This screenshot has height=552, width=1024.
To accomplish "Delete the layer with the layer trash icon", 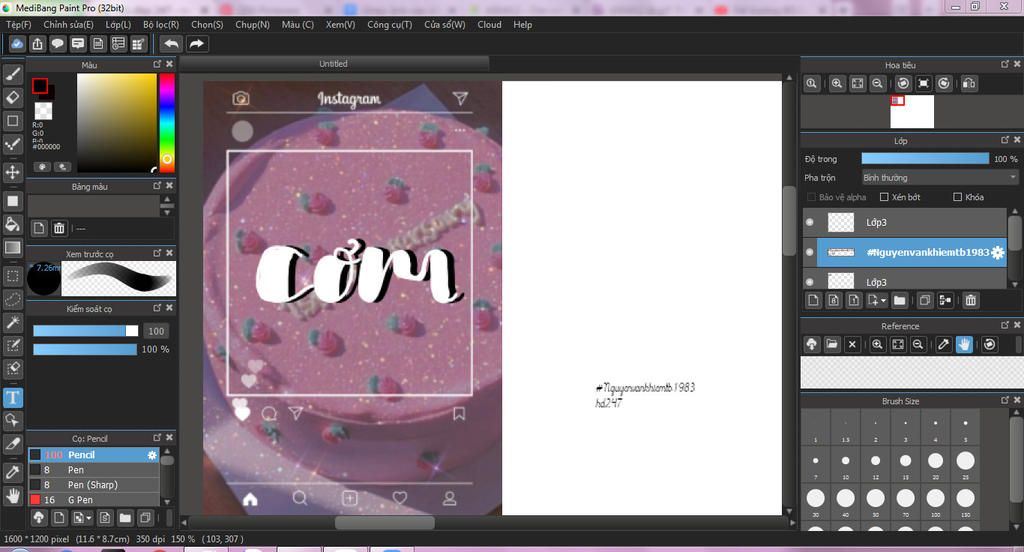I will (970, 300).
